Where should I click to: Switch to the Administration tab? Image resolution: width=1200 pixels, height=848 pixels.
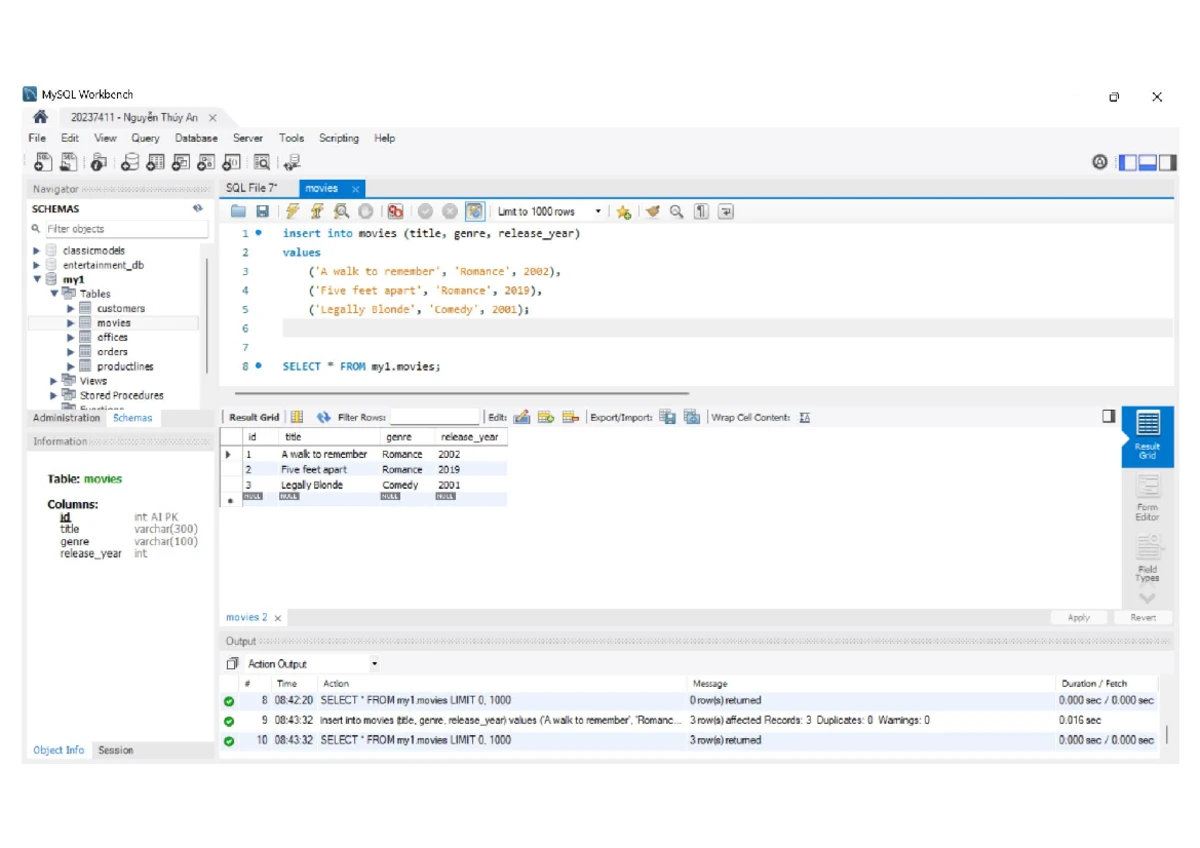point(66,418)
